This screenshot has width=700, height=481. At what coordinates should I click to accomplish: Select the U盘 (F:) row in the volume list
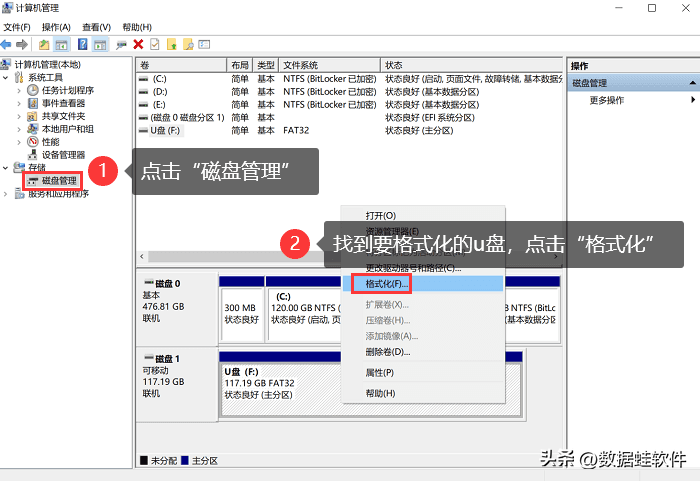(x=350, y=131)
